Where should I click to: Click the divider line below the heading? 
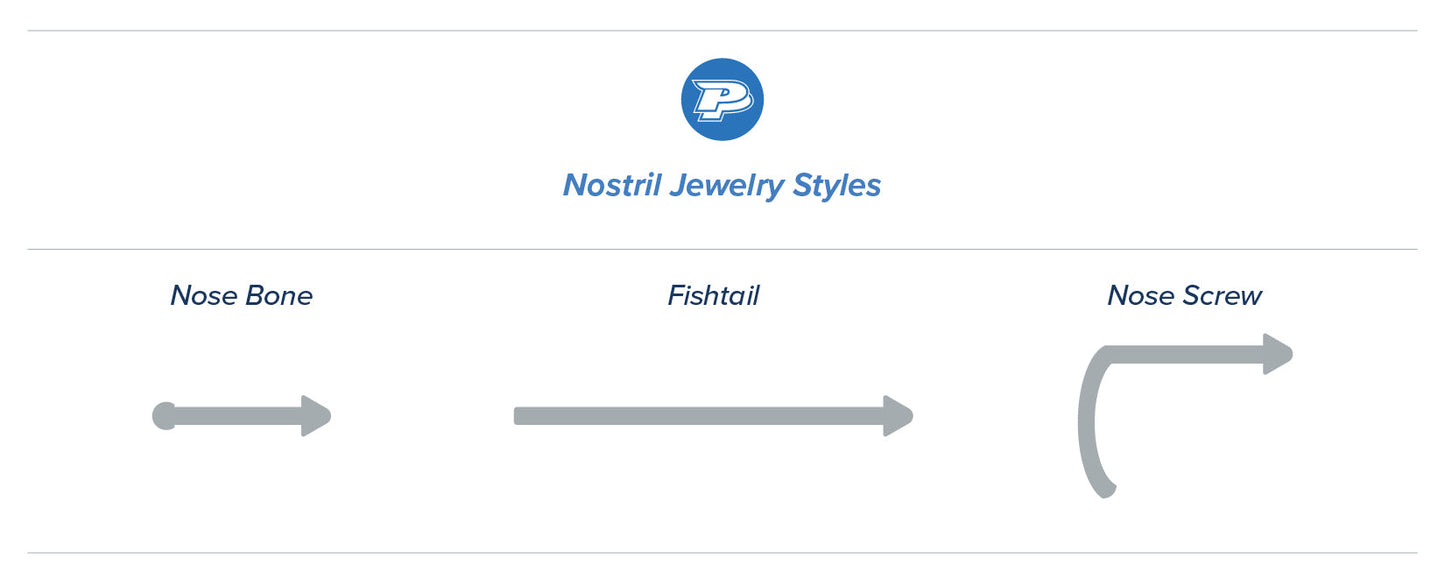(722, 249)
